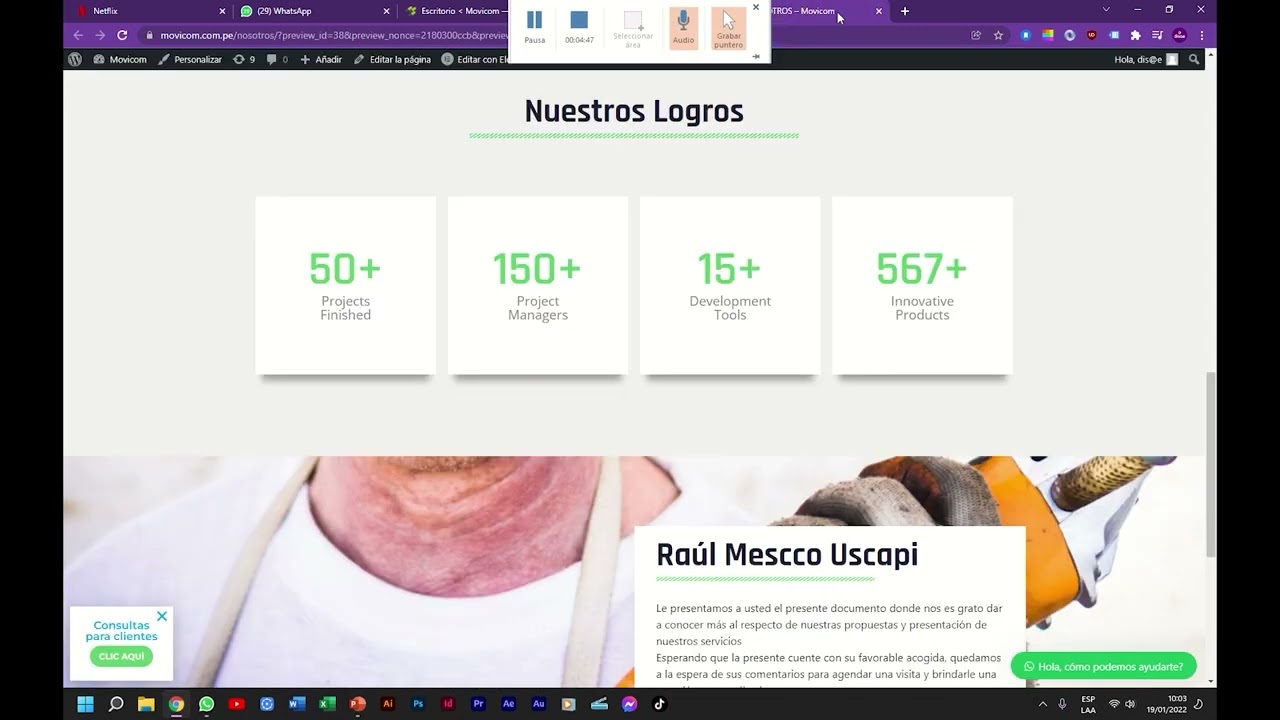The image size is (1280, 720).
Task: Open the WordPress logo menu
Action: 74,59
